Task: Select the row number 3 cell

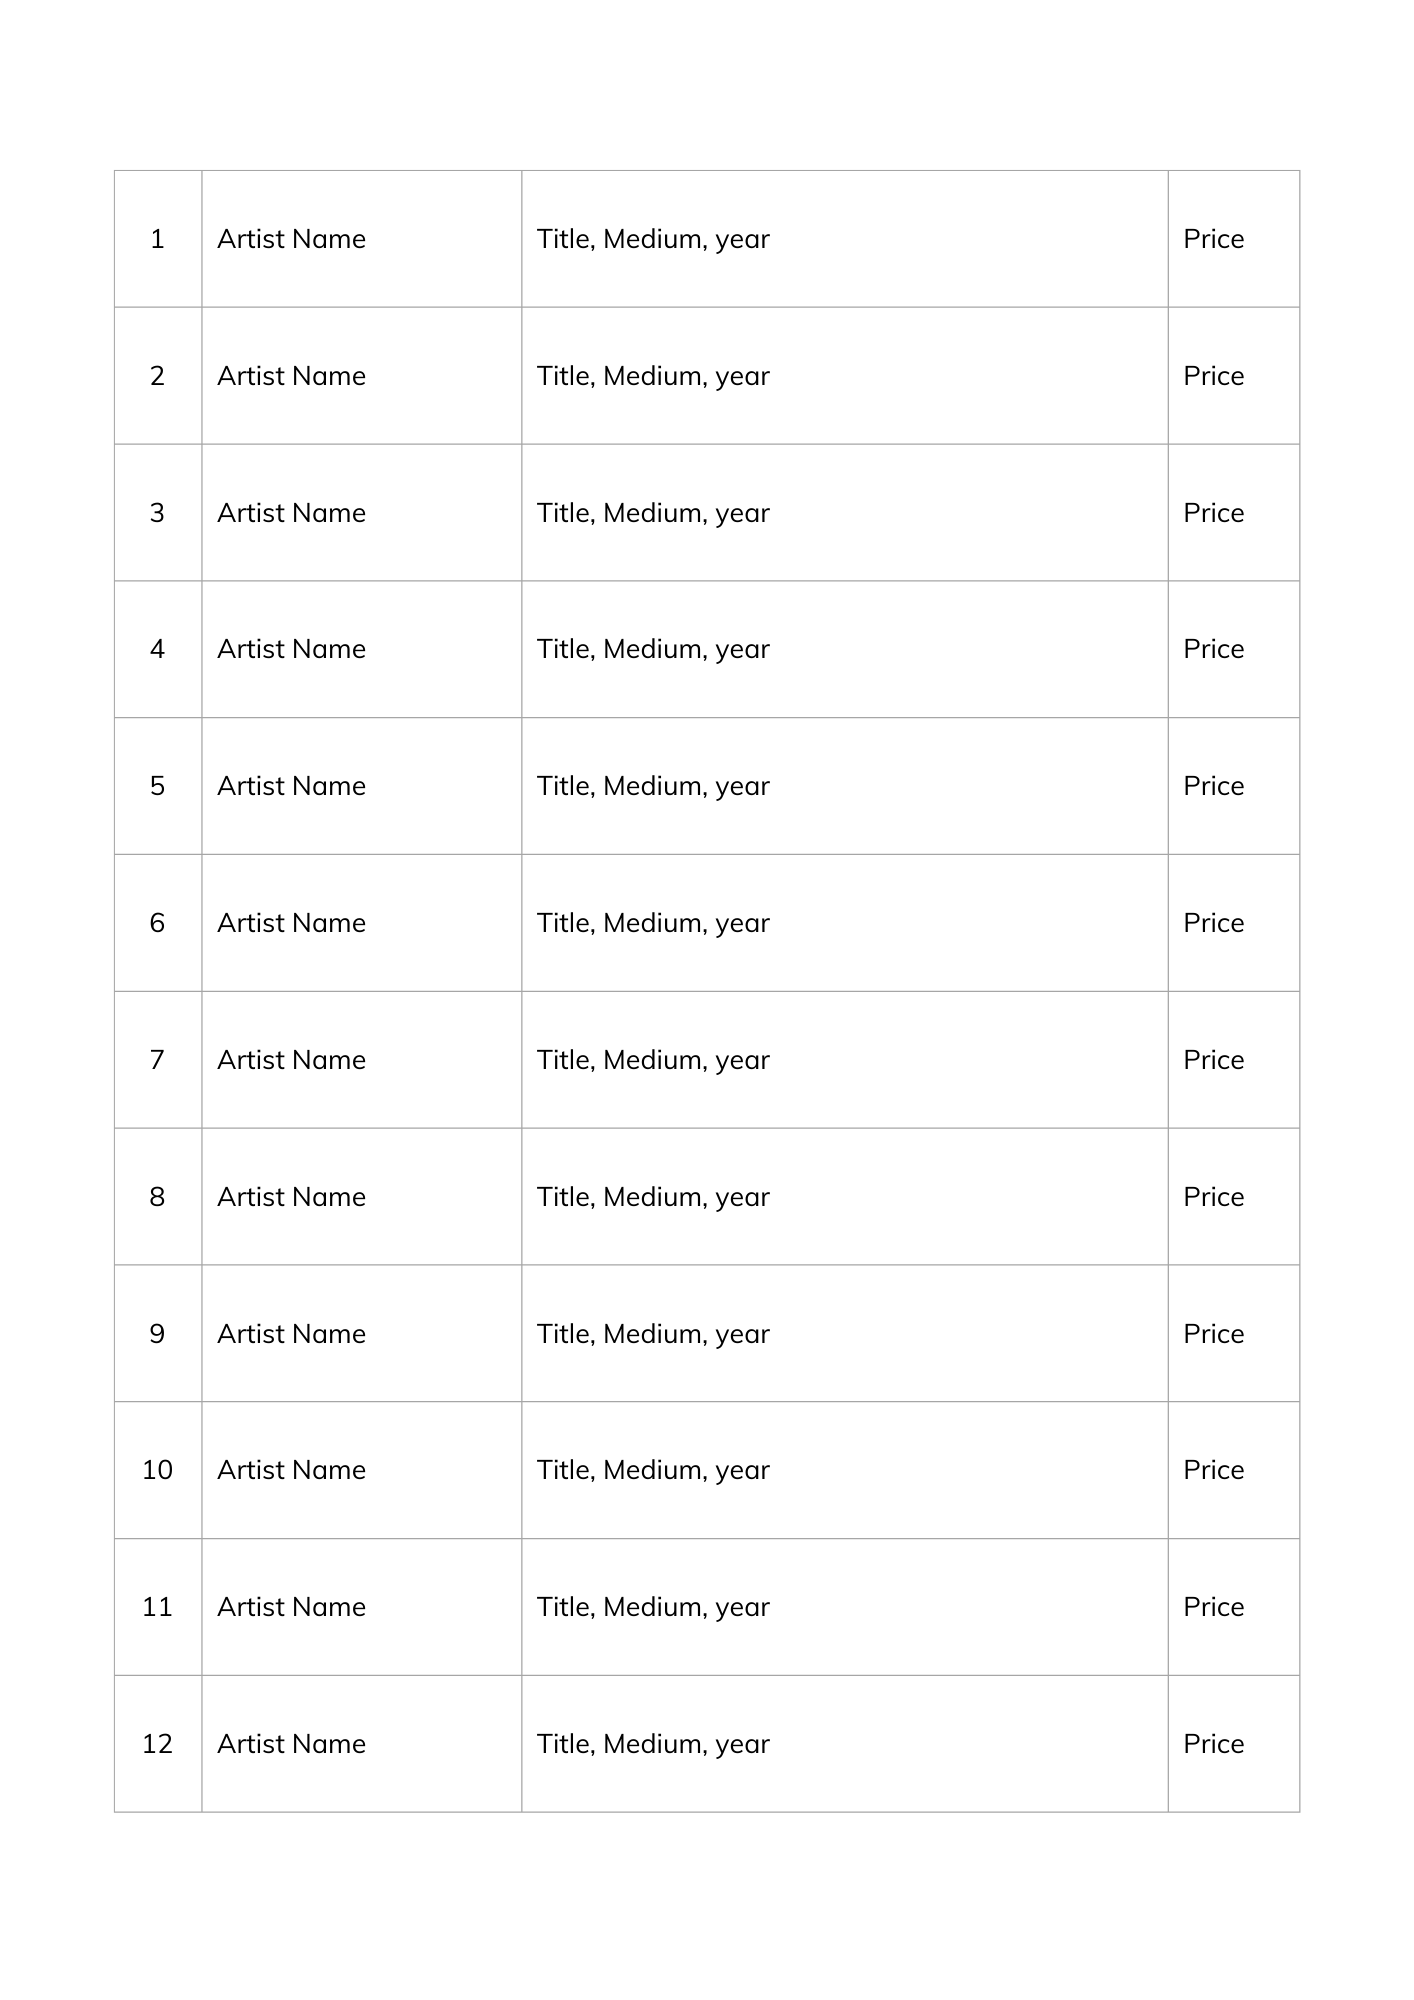Action: pos(158,513)
